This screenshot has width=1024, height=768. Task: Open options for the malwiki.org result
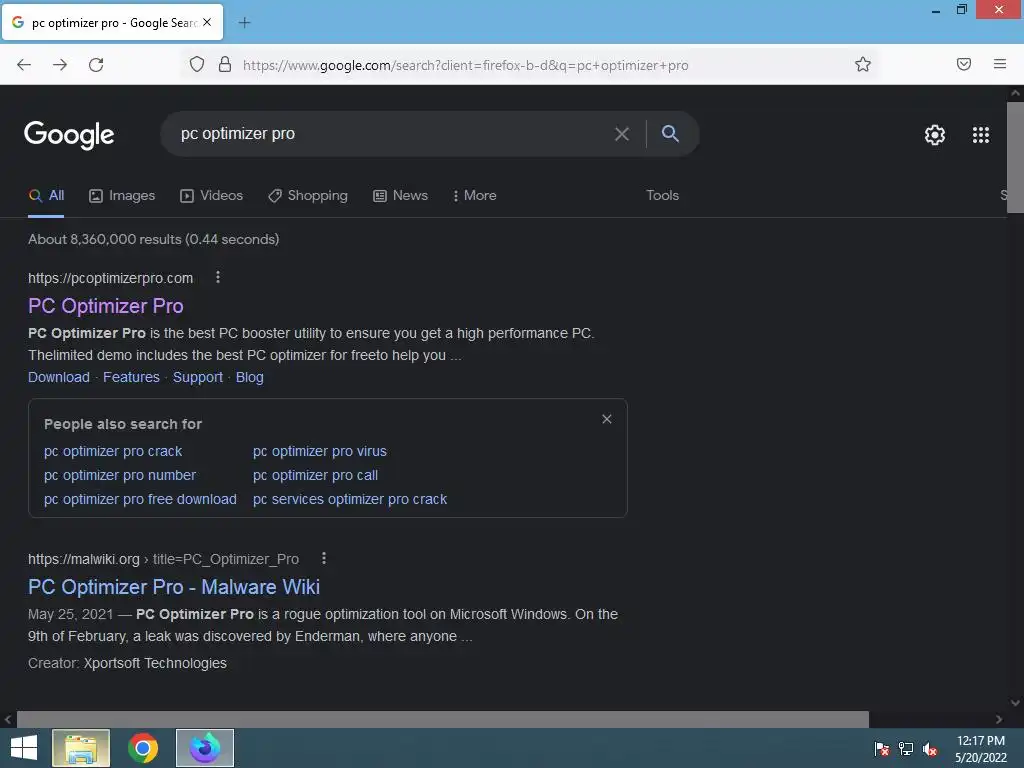click(323, 558)
